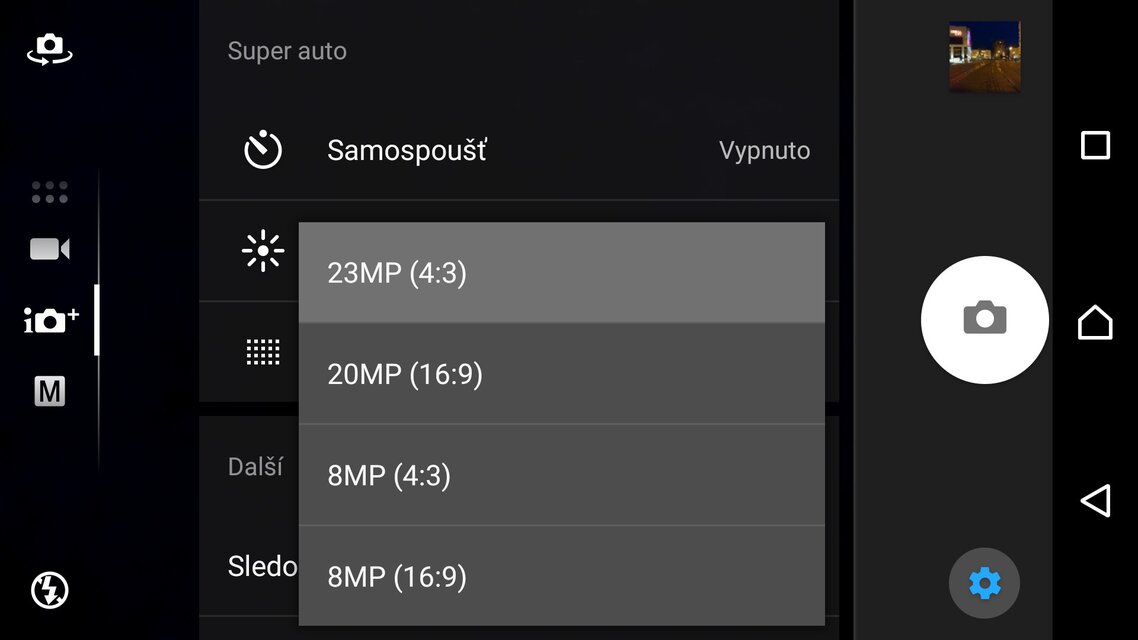1138x640 pixels.
Task: Expand the Další options section
Action: coord(255,465)
